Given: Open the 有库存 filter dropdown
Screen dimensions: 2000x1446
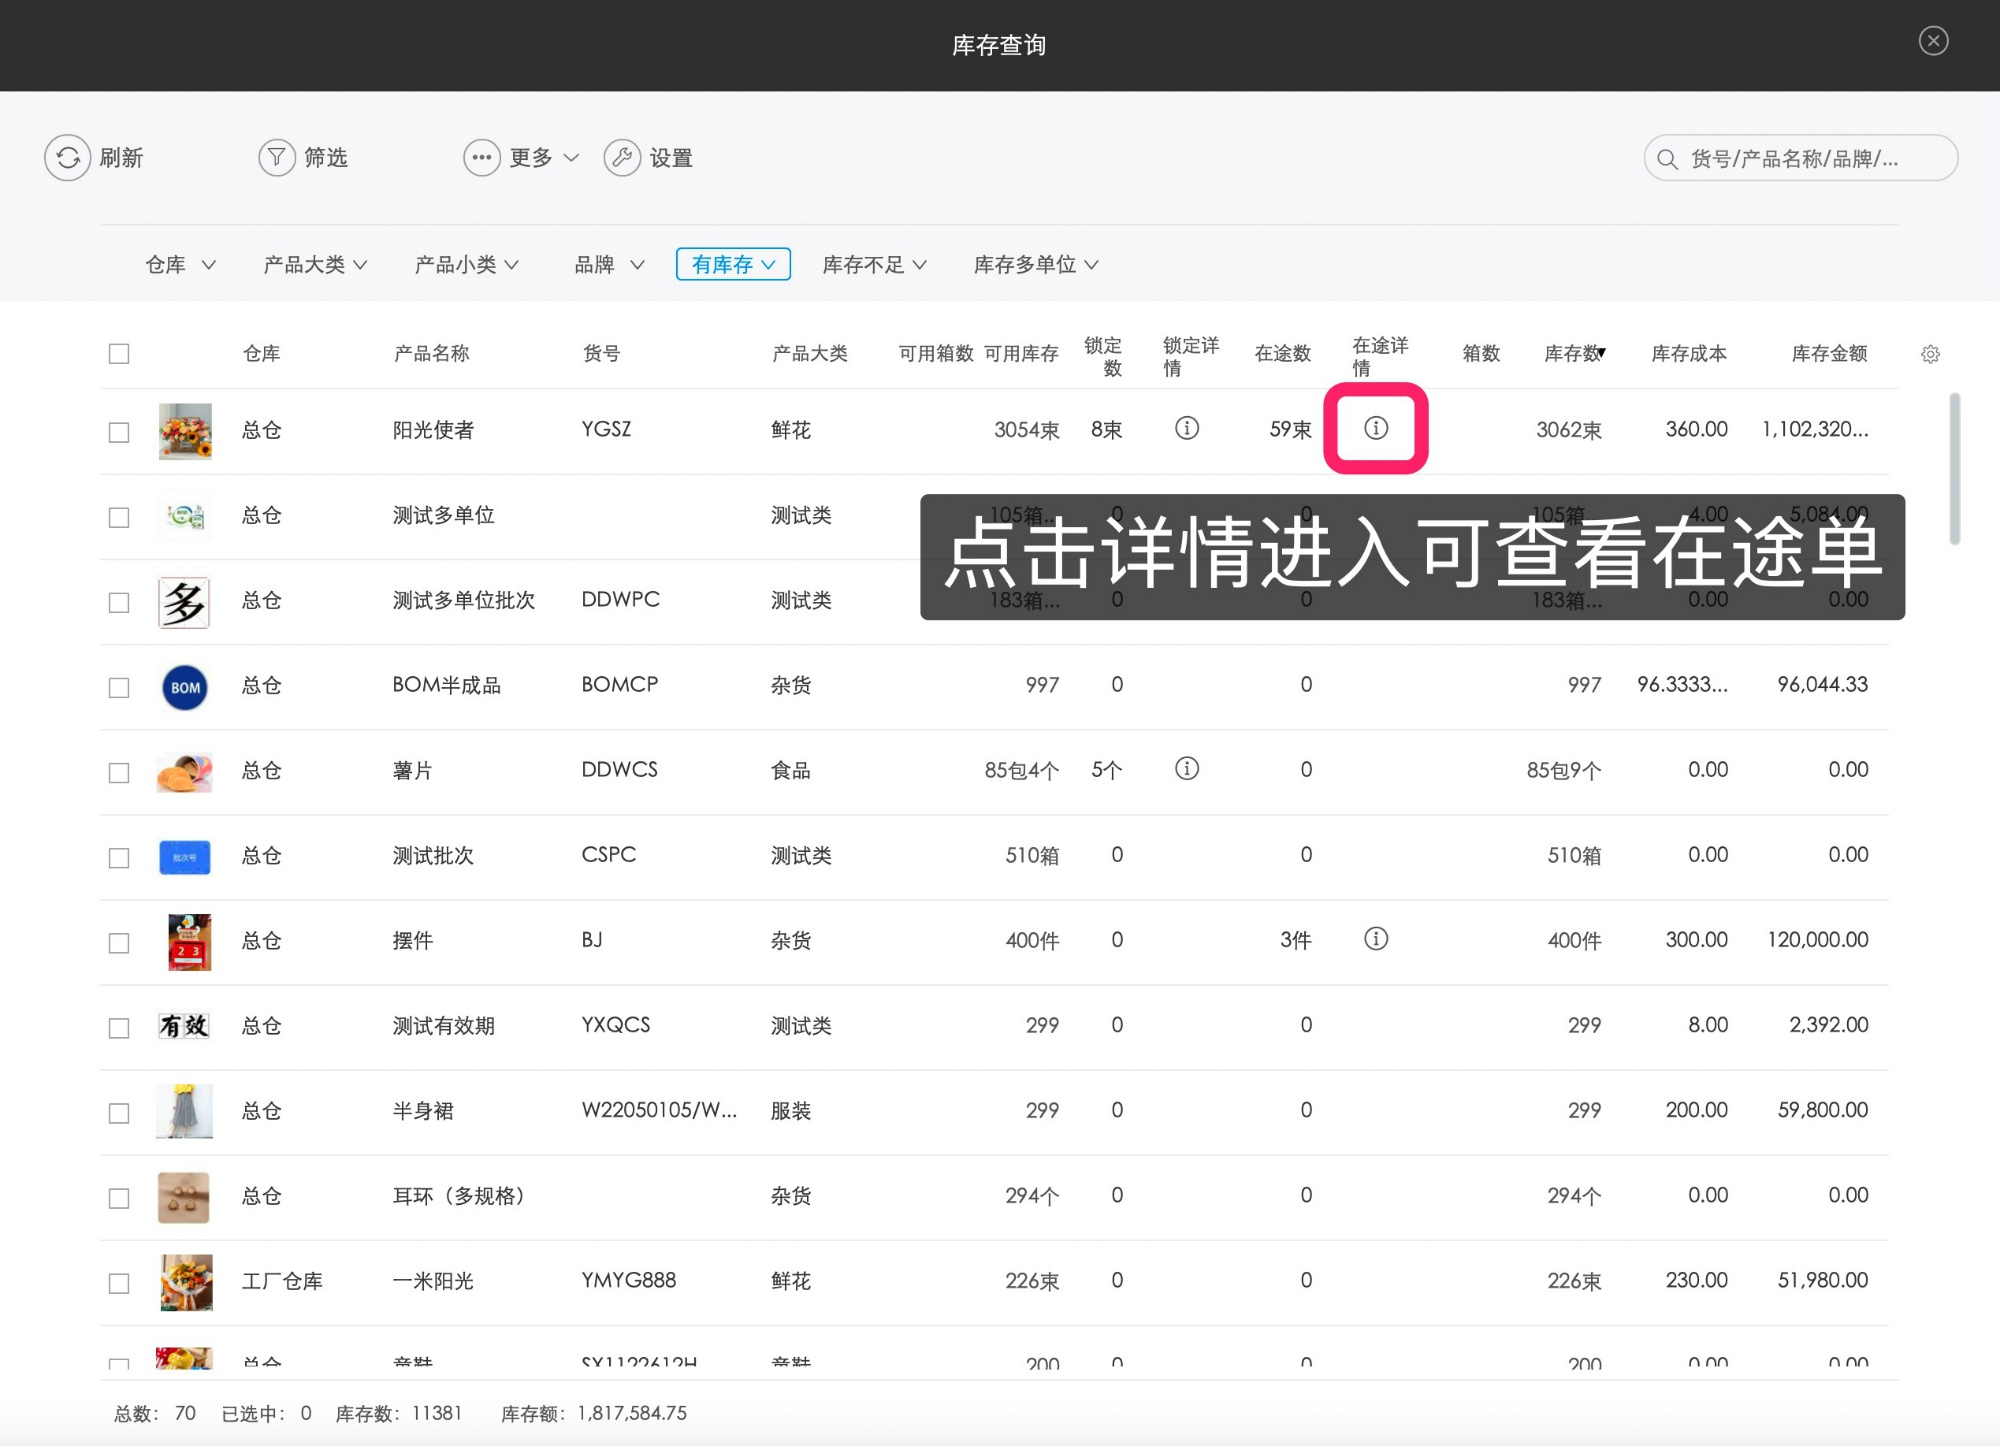Looking at the screenshot, I should point(733,264).
